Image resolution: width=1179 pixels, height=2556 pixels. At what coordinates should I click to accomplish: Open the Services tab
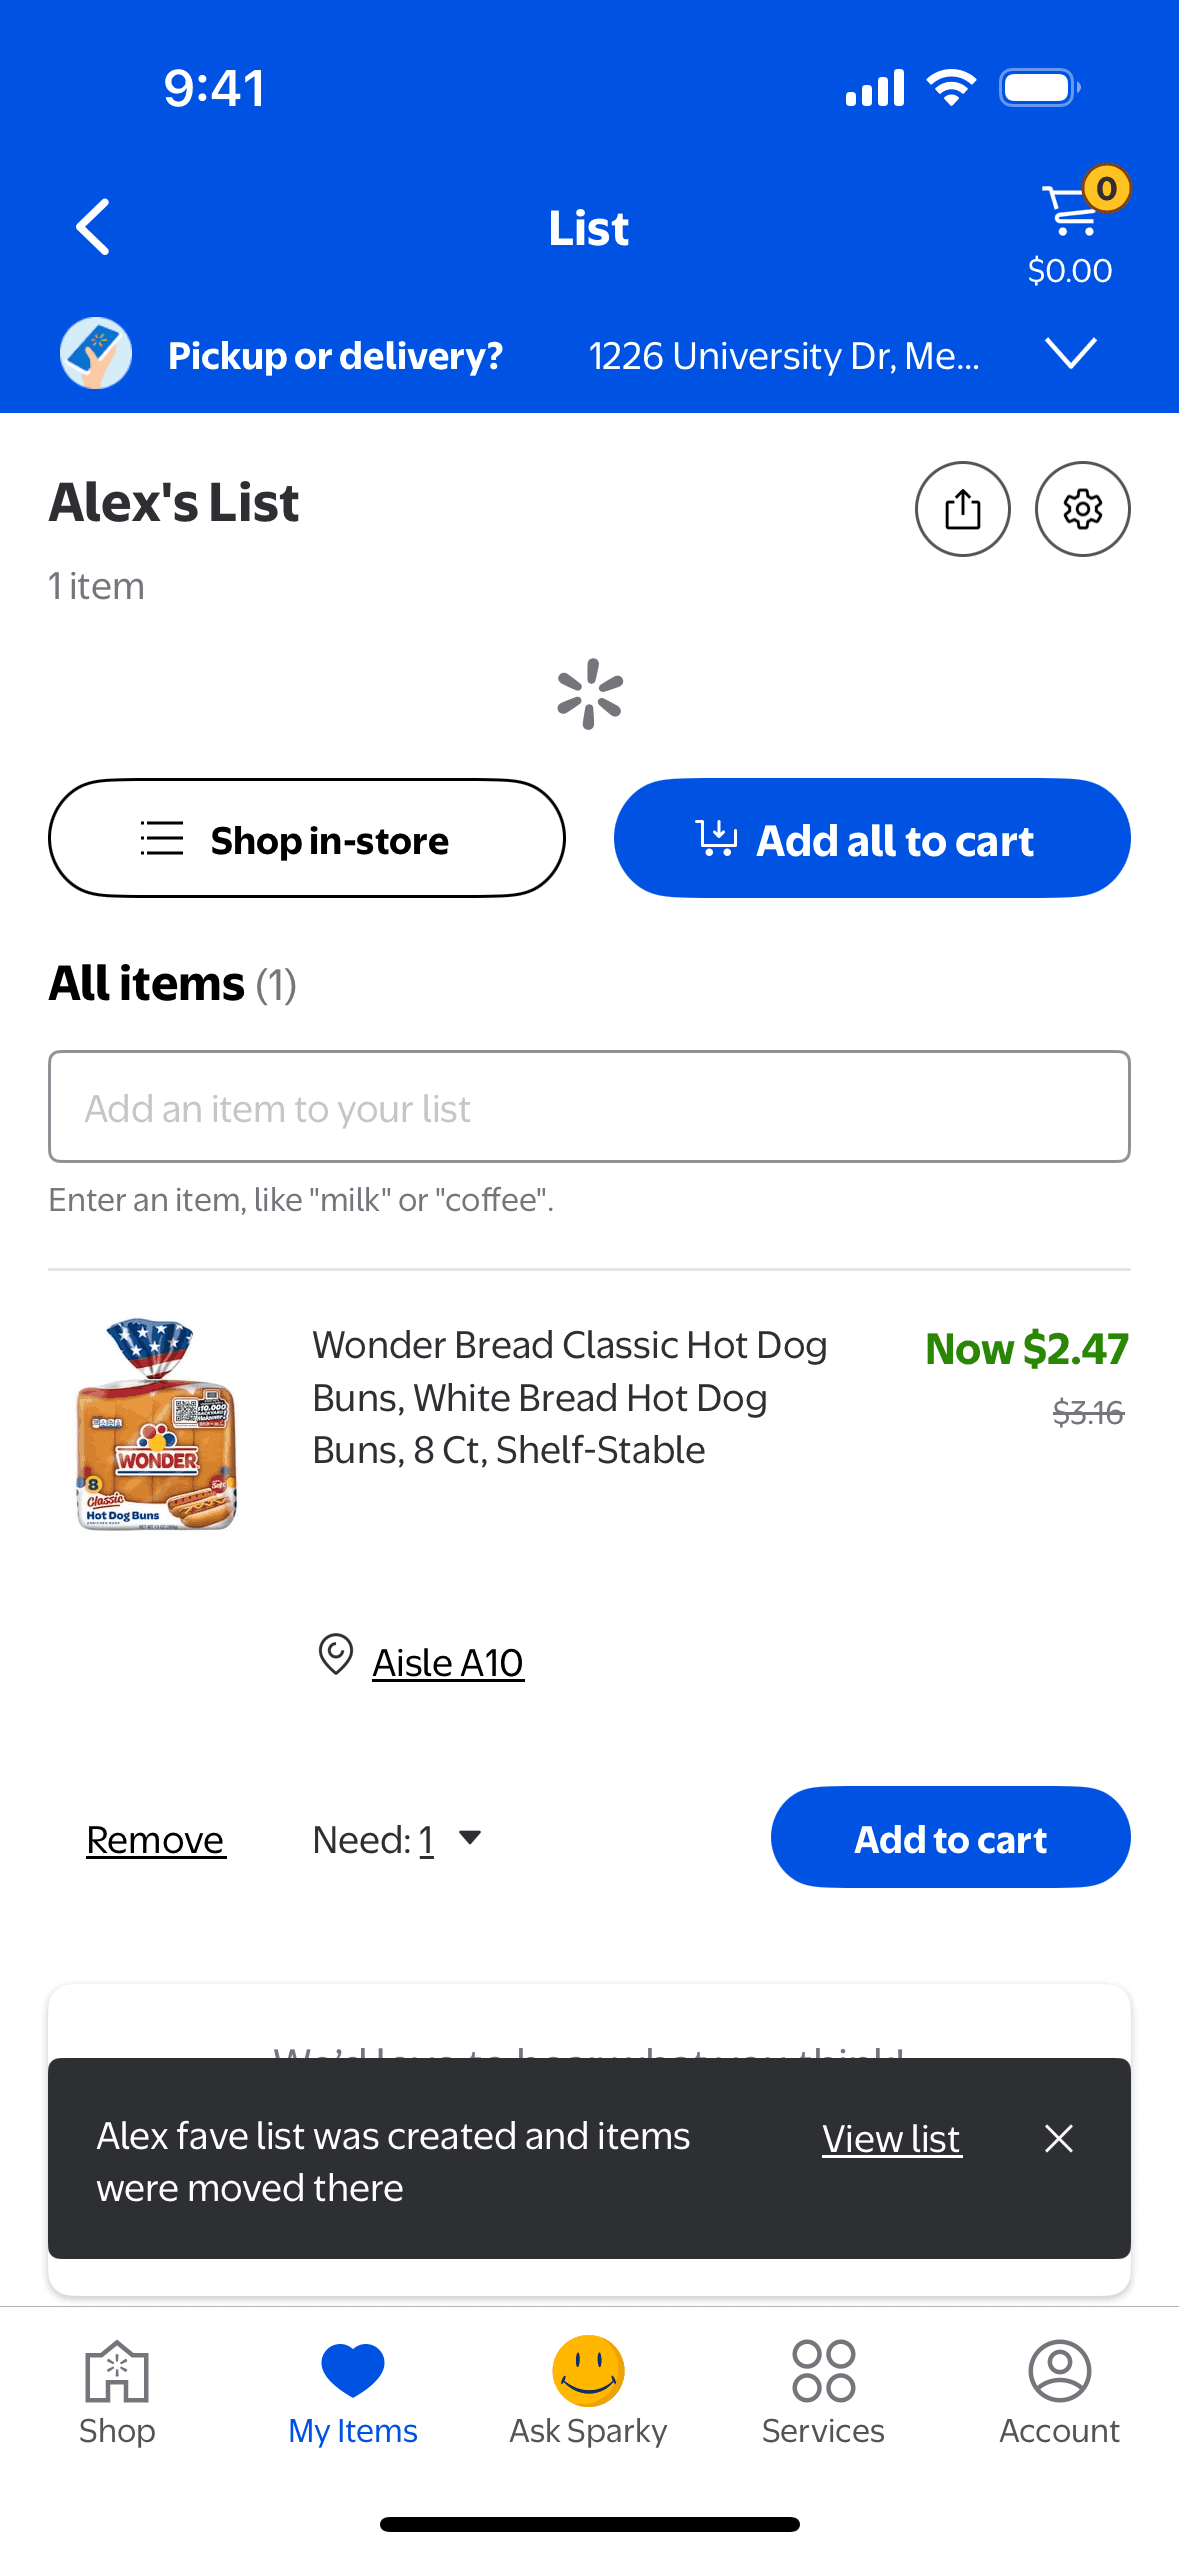click(x=823, y=2390)
